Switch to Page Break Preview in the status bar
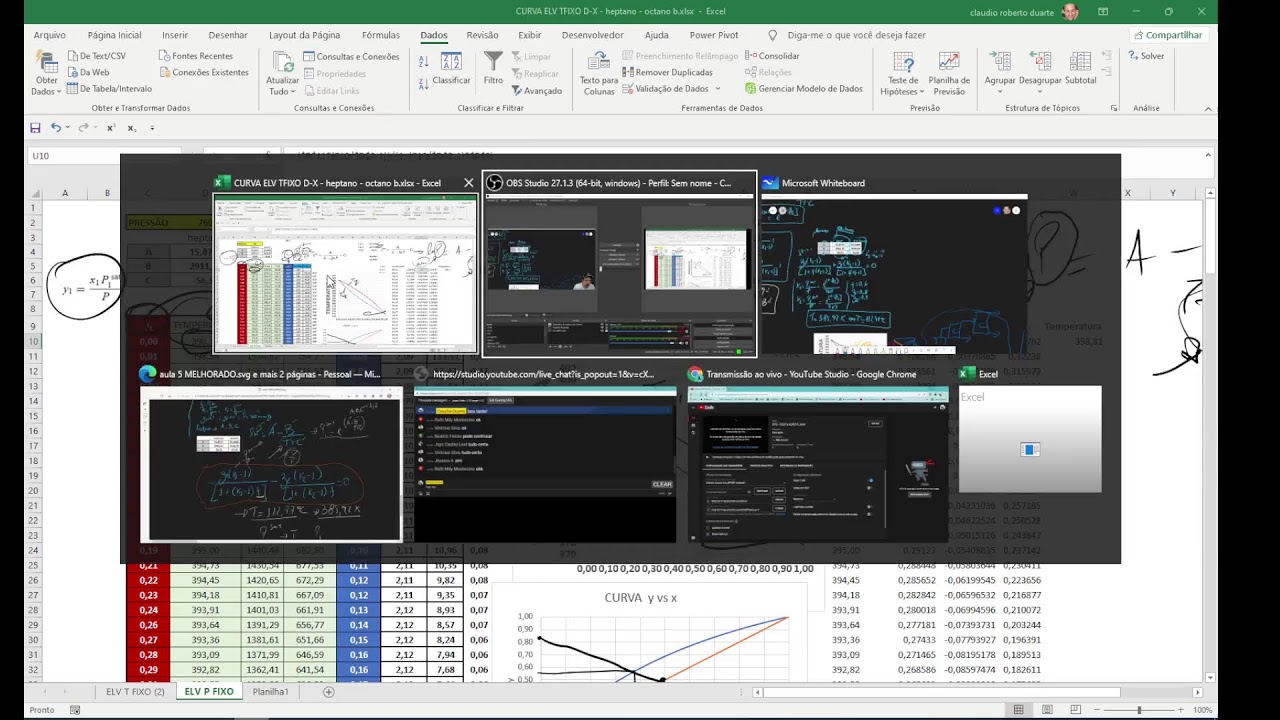 click(1074, 710)
